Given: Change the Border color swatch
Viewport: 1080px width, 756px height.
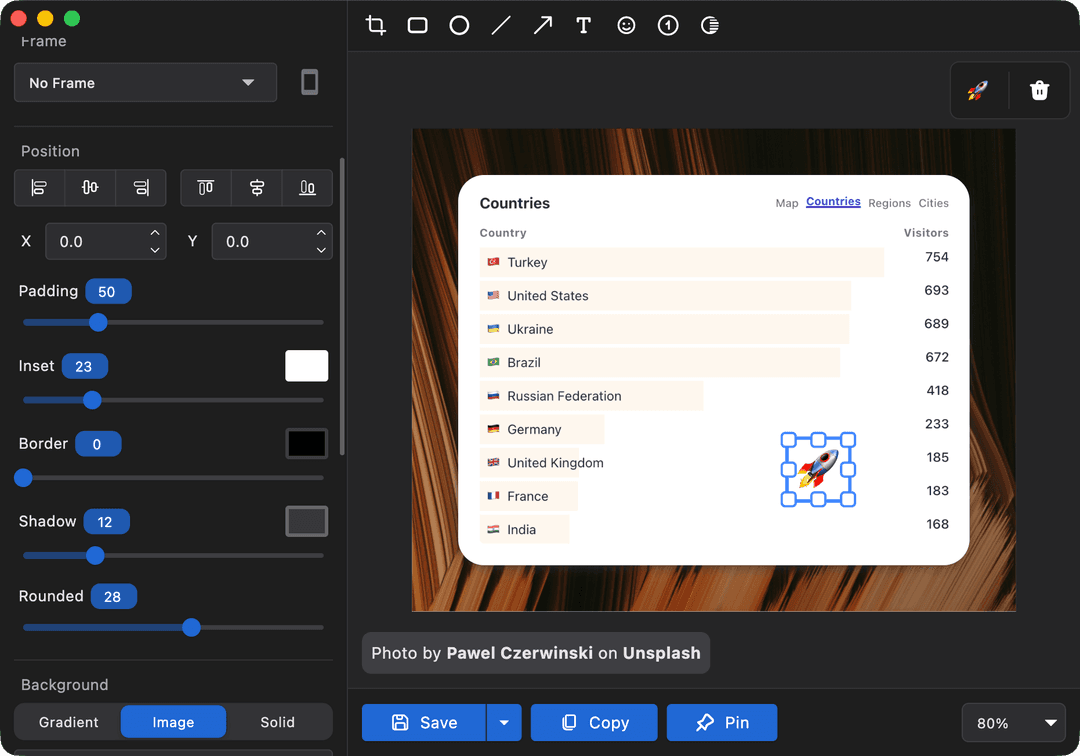Looking at the screenshot, I should [x=307, y=443].
